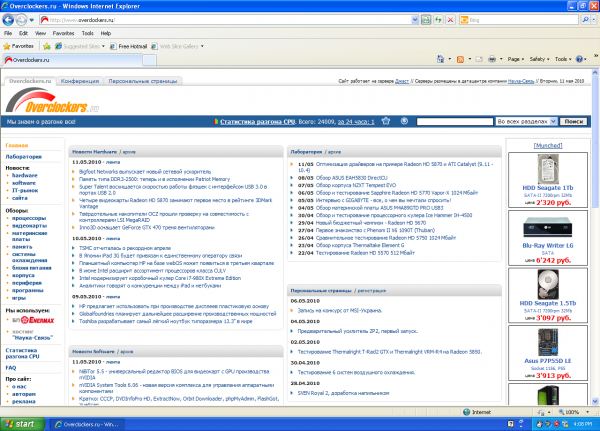Click the browser Forward arrow button
This screenshot has width=600, height=431.
tap(21, 20)
